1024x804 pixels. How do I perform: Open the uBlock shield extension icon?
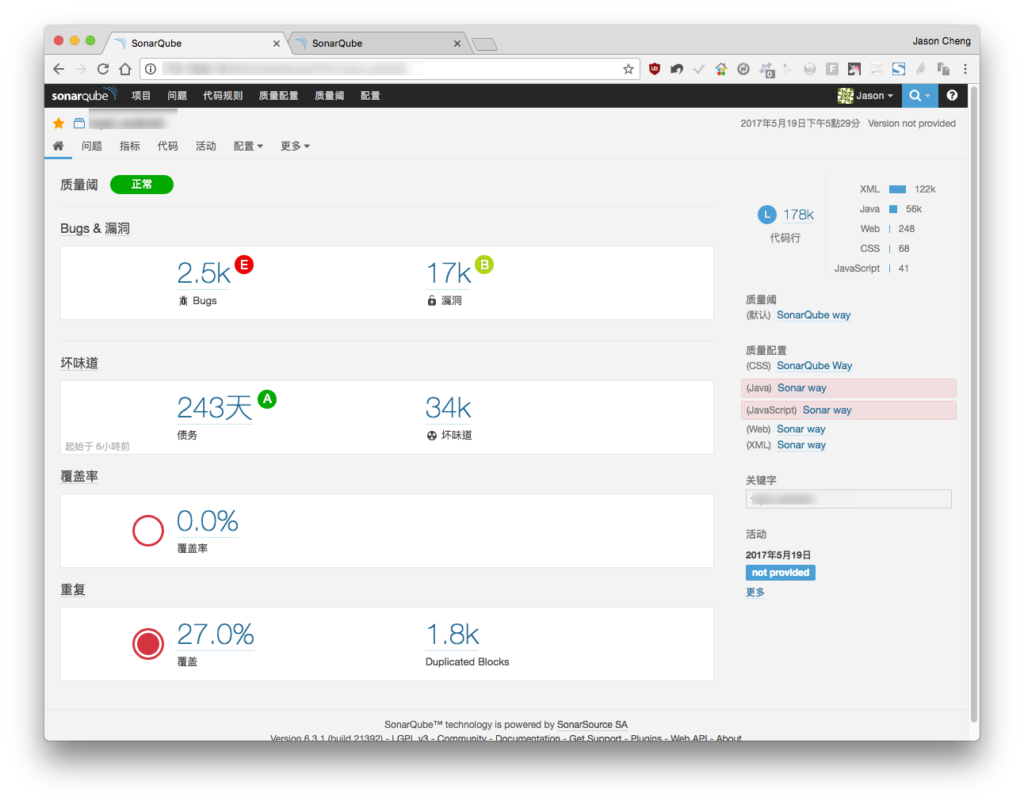click(654, 69)
